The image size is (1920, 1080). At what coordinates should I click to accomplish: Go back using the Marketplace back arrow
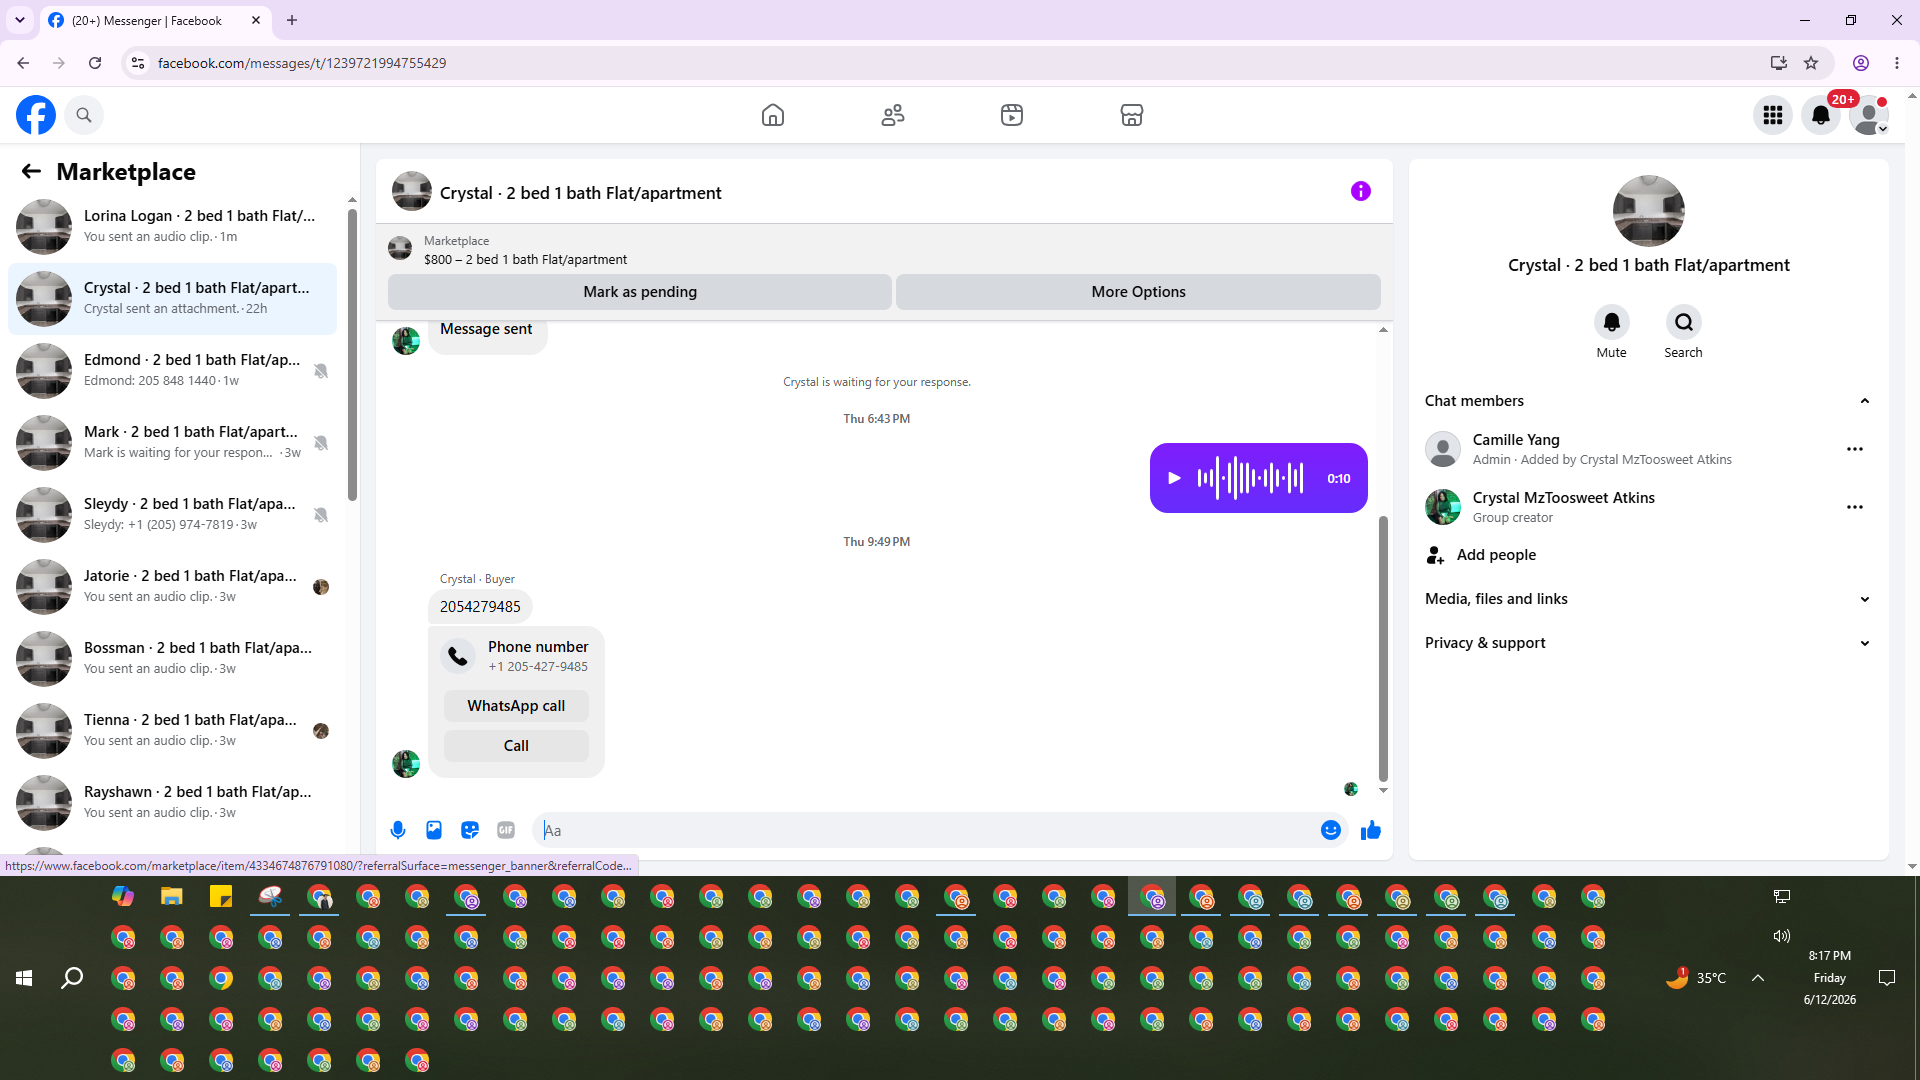[31, 171]
